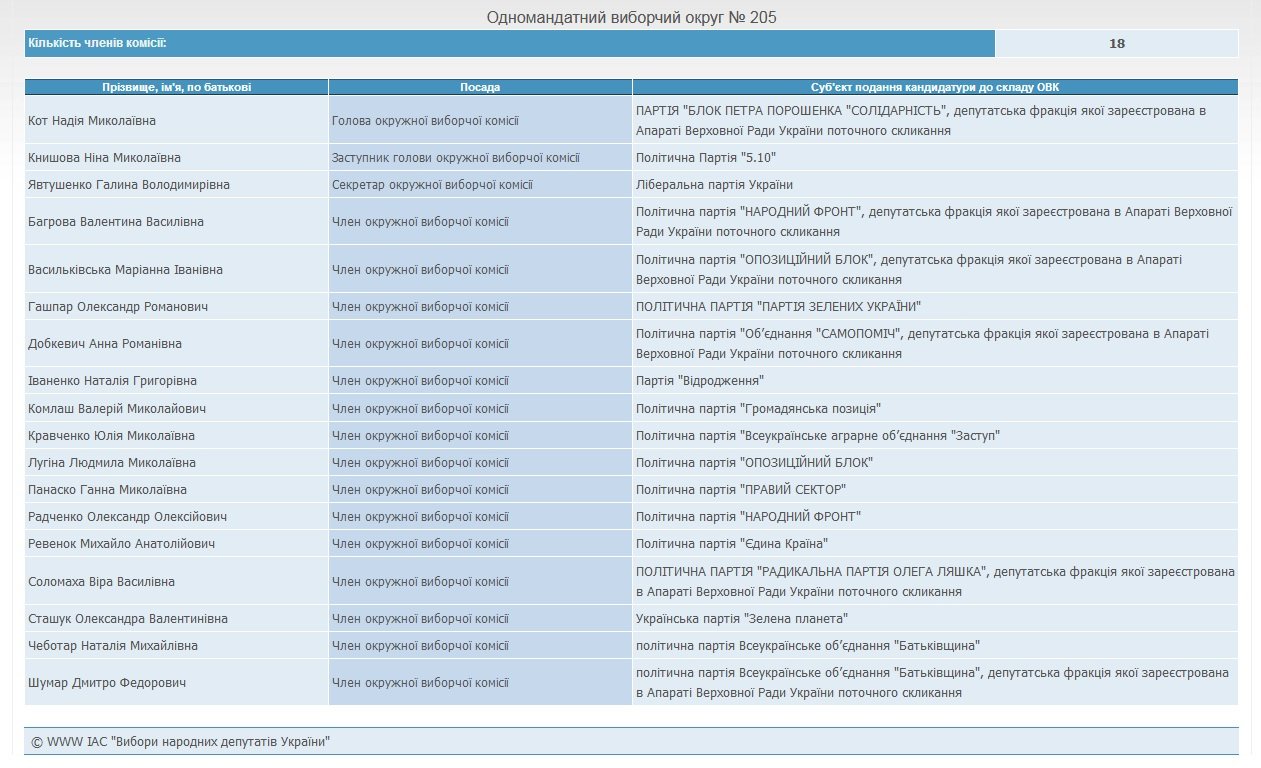This screenshot has width=1261, height=768.
Task: Click 'ПАРТІЯ ЗЕЛЕНИХ УКРАЇНИ' party cell
Action: [778, 306]
